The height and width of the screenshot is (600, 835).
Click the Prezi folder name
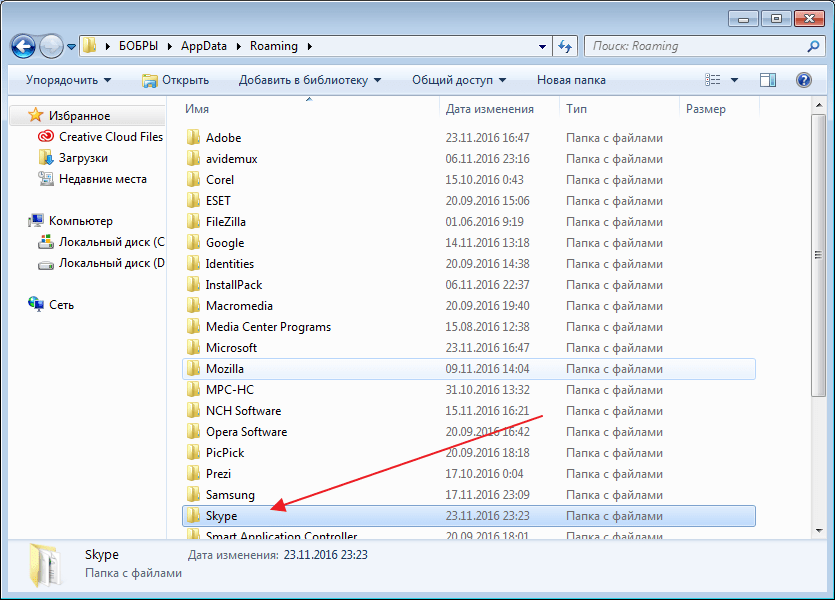218,474
